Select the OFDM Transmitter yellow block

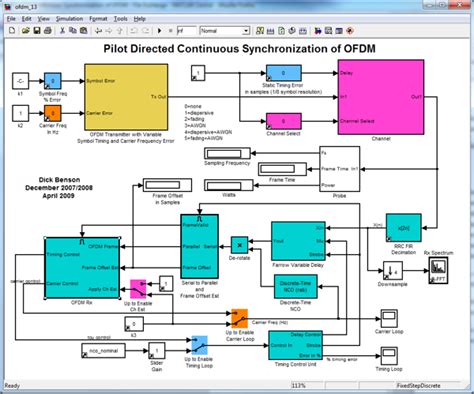pos(126,97)
